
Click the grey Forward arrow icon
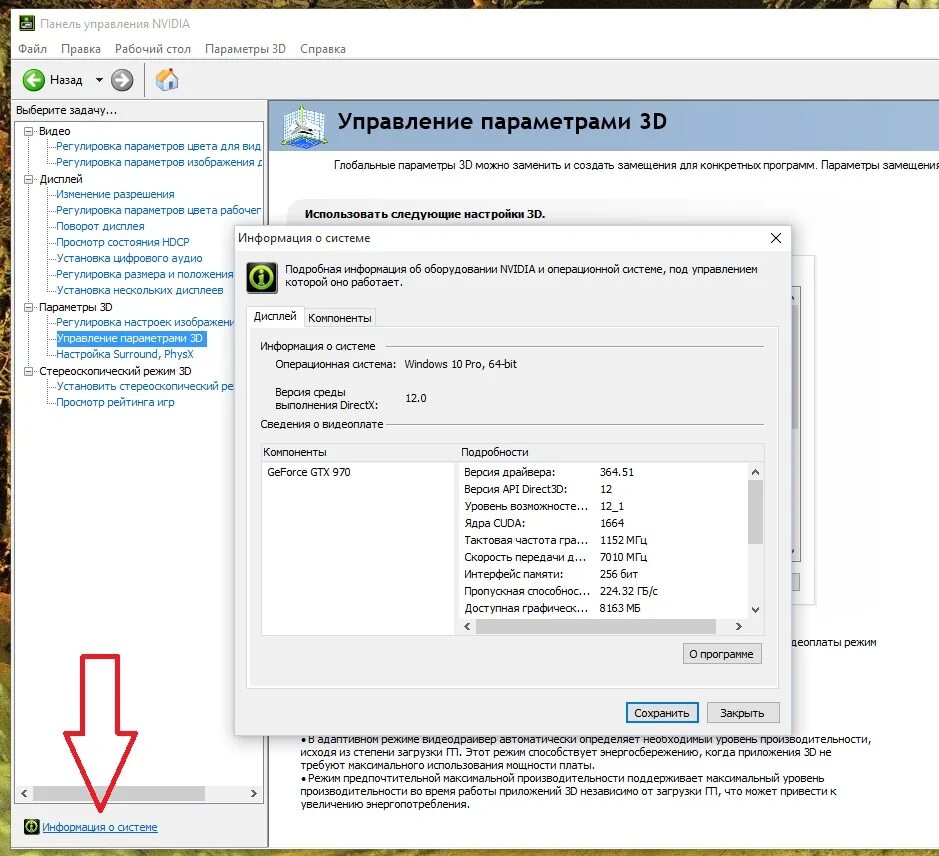click(x=122, y=80)
